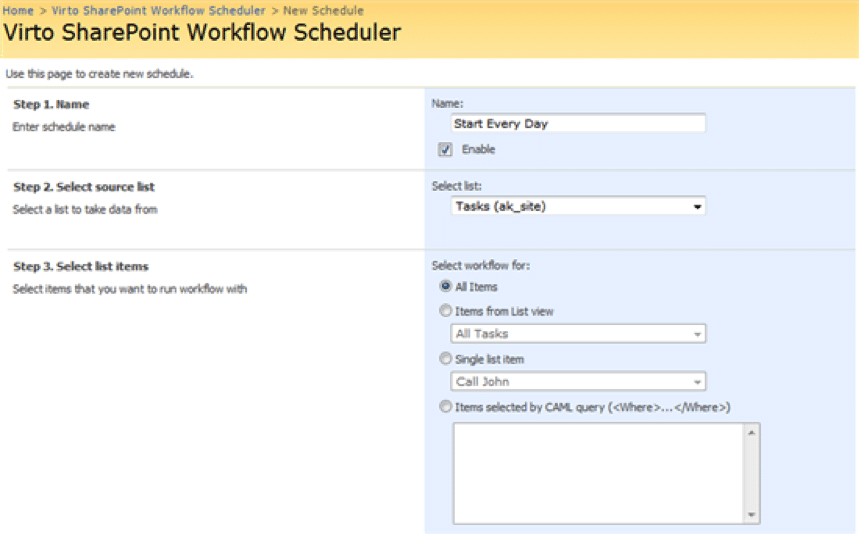Open the Home breadcrumb link

[18, 10]
